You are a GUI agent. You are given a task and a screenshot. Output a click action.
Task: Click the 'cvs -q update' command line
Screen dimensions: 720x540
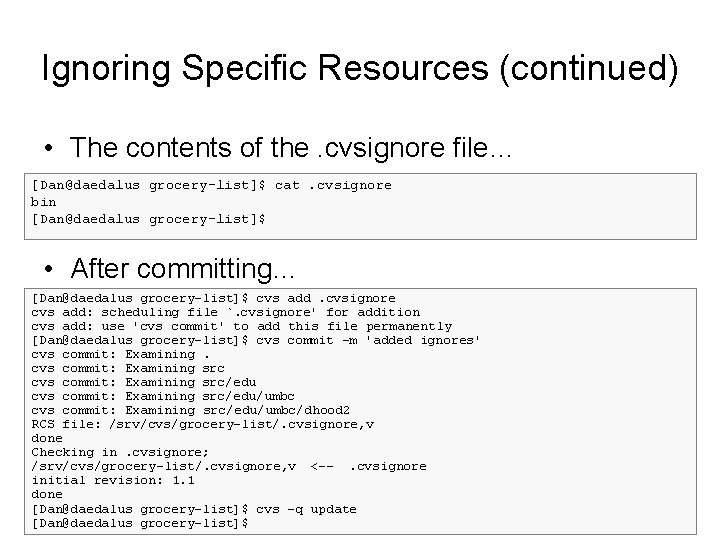194,509
